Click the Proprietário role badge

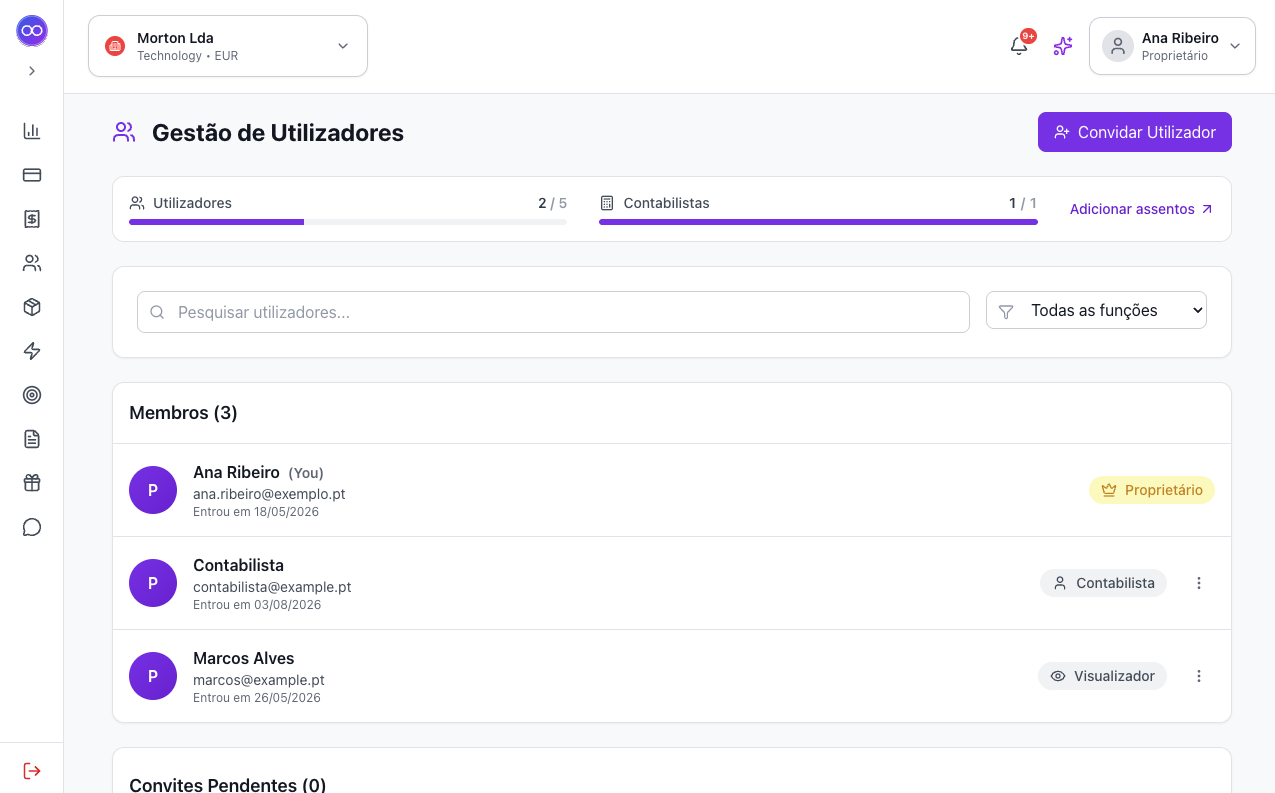pyautogui.click(x=1152, y=490)
